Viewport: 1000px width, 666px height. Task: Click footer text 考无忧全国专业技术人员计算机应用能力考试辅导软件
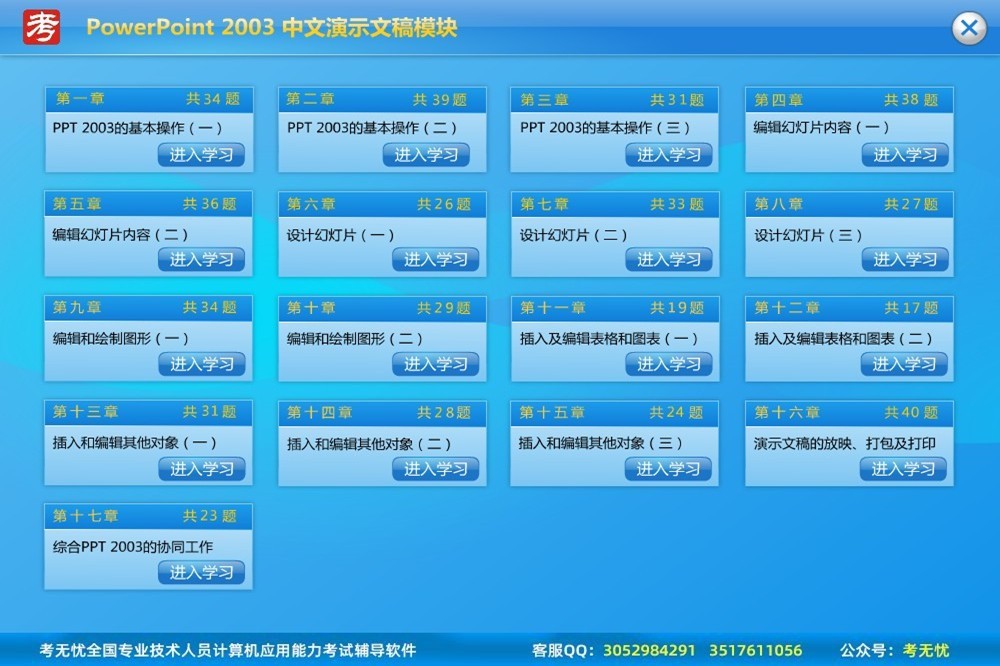228,650
